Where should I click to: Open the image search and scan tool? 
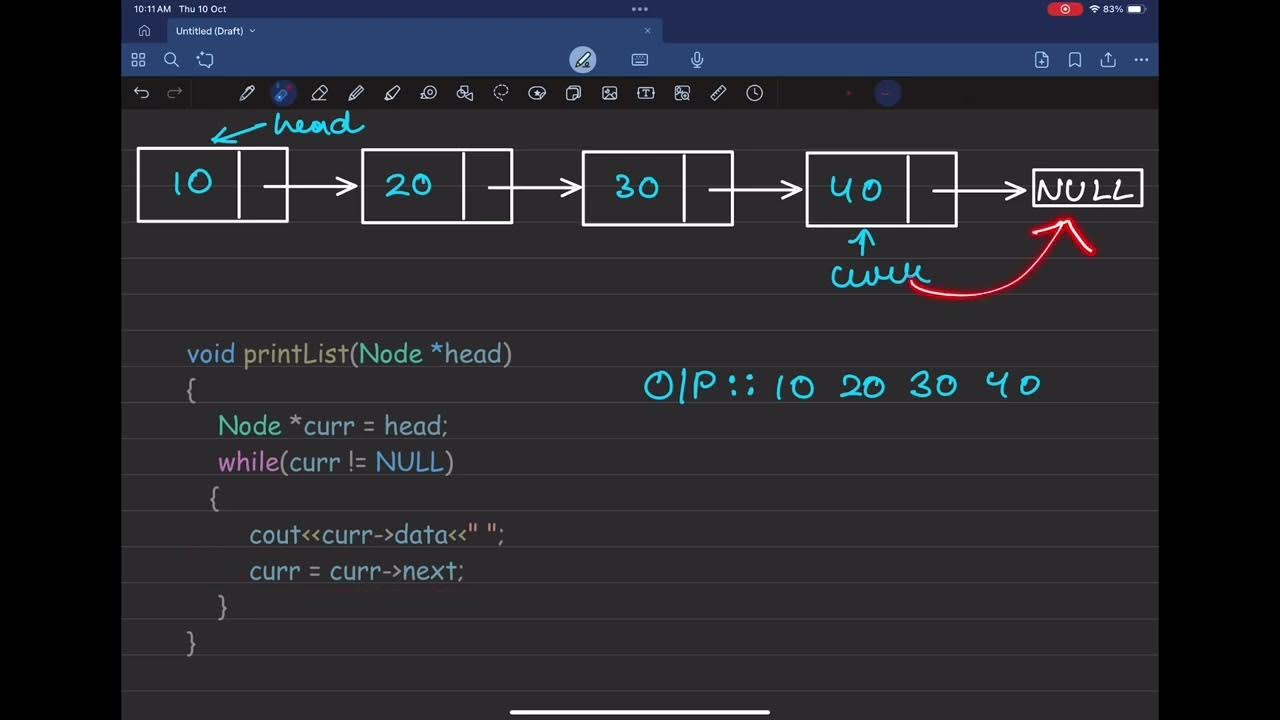coord(682,93)
